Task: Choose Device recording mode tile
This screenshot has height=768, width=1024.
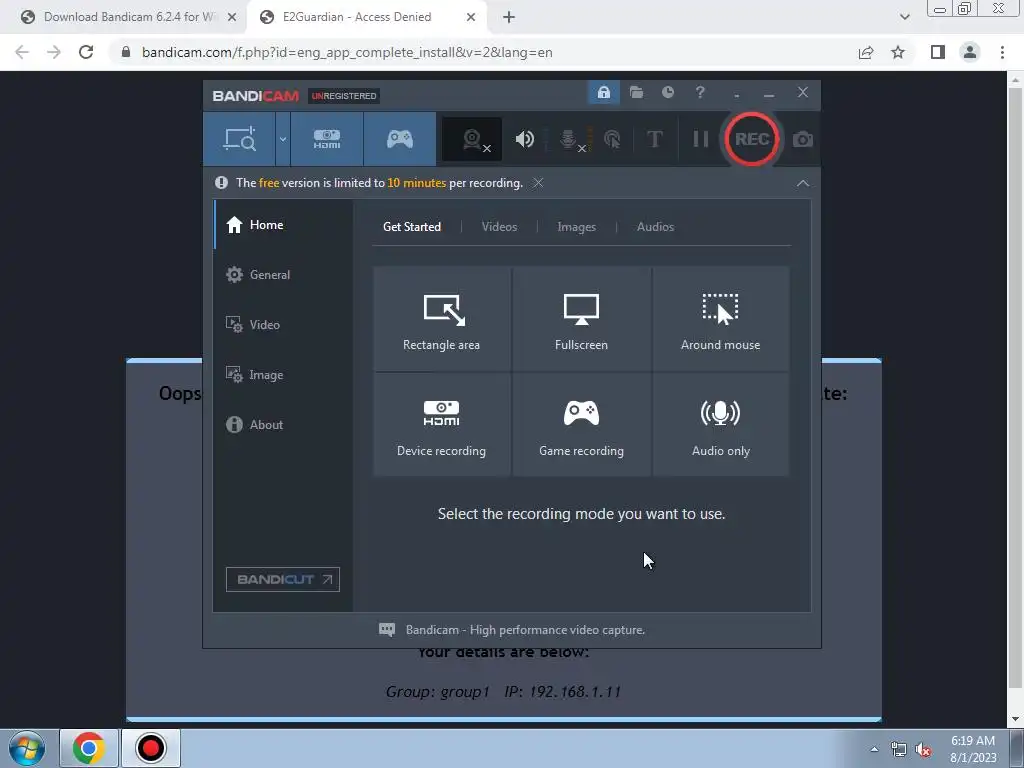Action: [441, 424]
